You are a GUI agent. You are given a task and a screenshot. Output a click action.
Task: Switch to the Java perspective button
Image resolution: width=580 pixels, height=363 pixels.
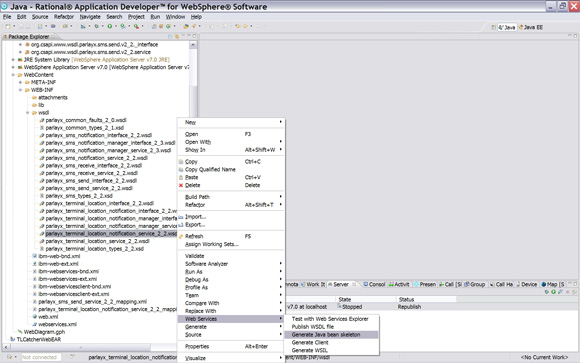pos(506,27)
